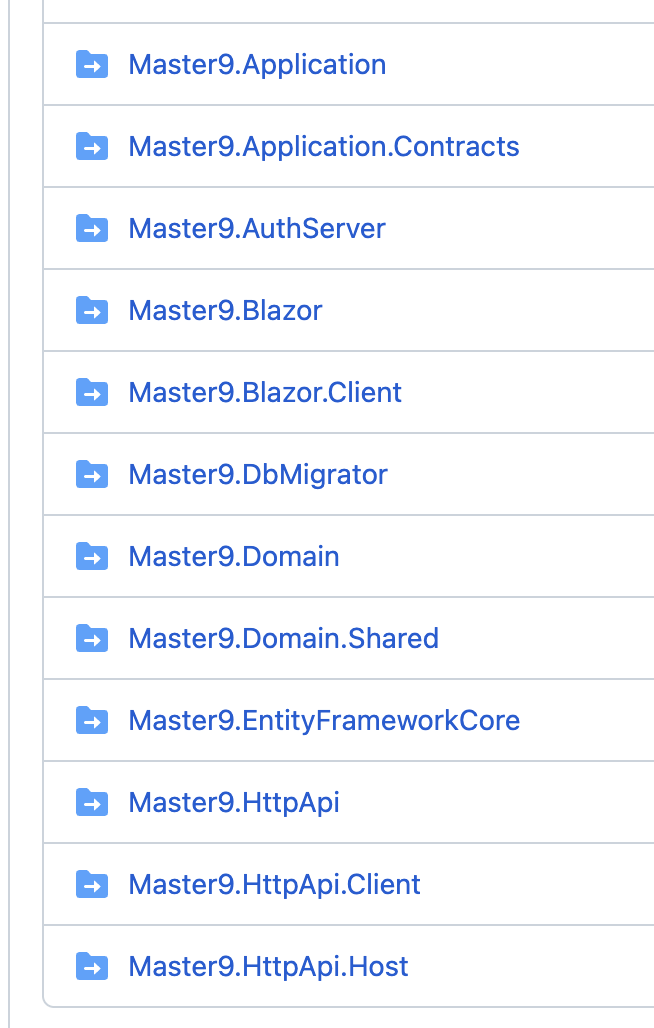Click the folder icon beside Master9.Application
Viewport: 654px width, 1028px height.
click(92, 65)
